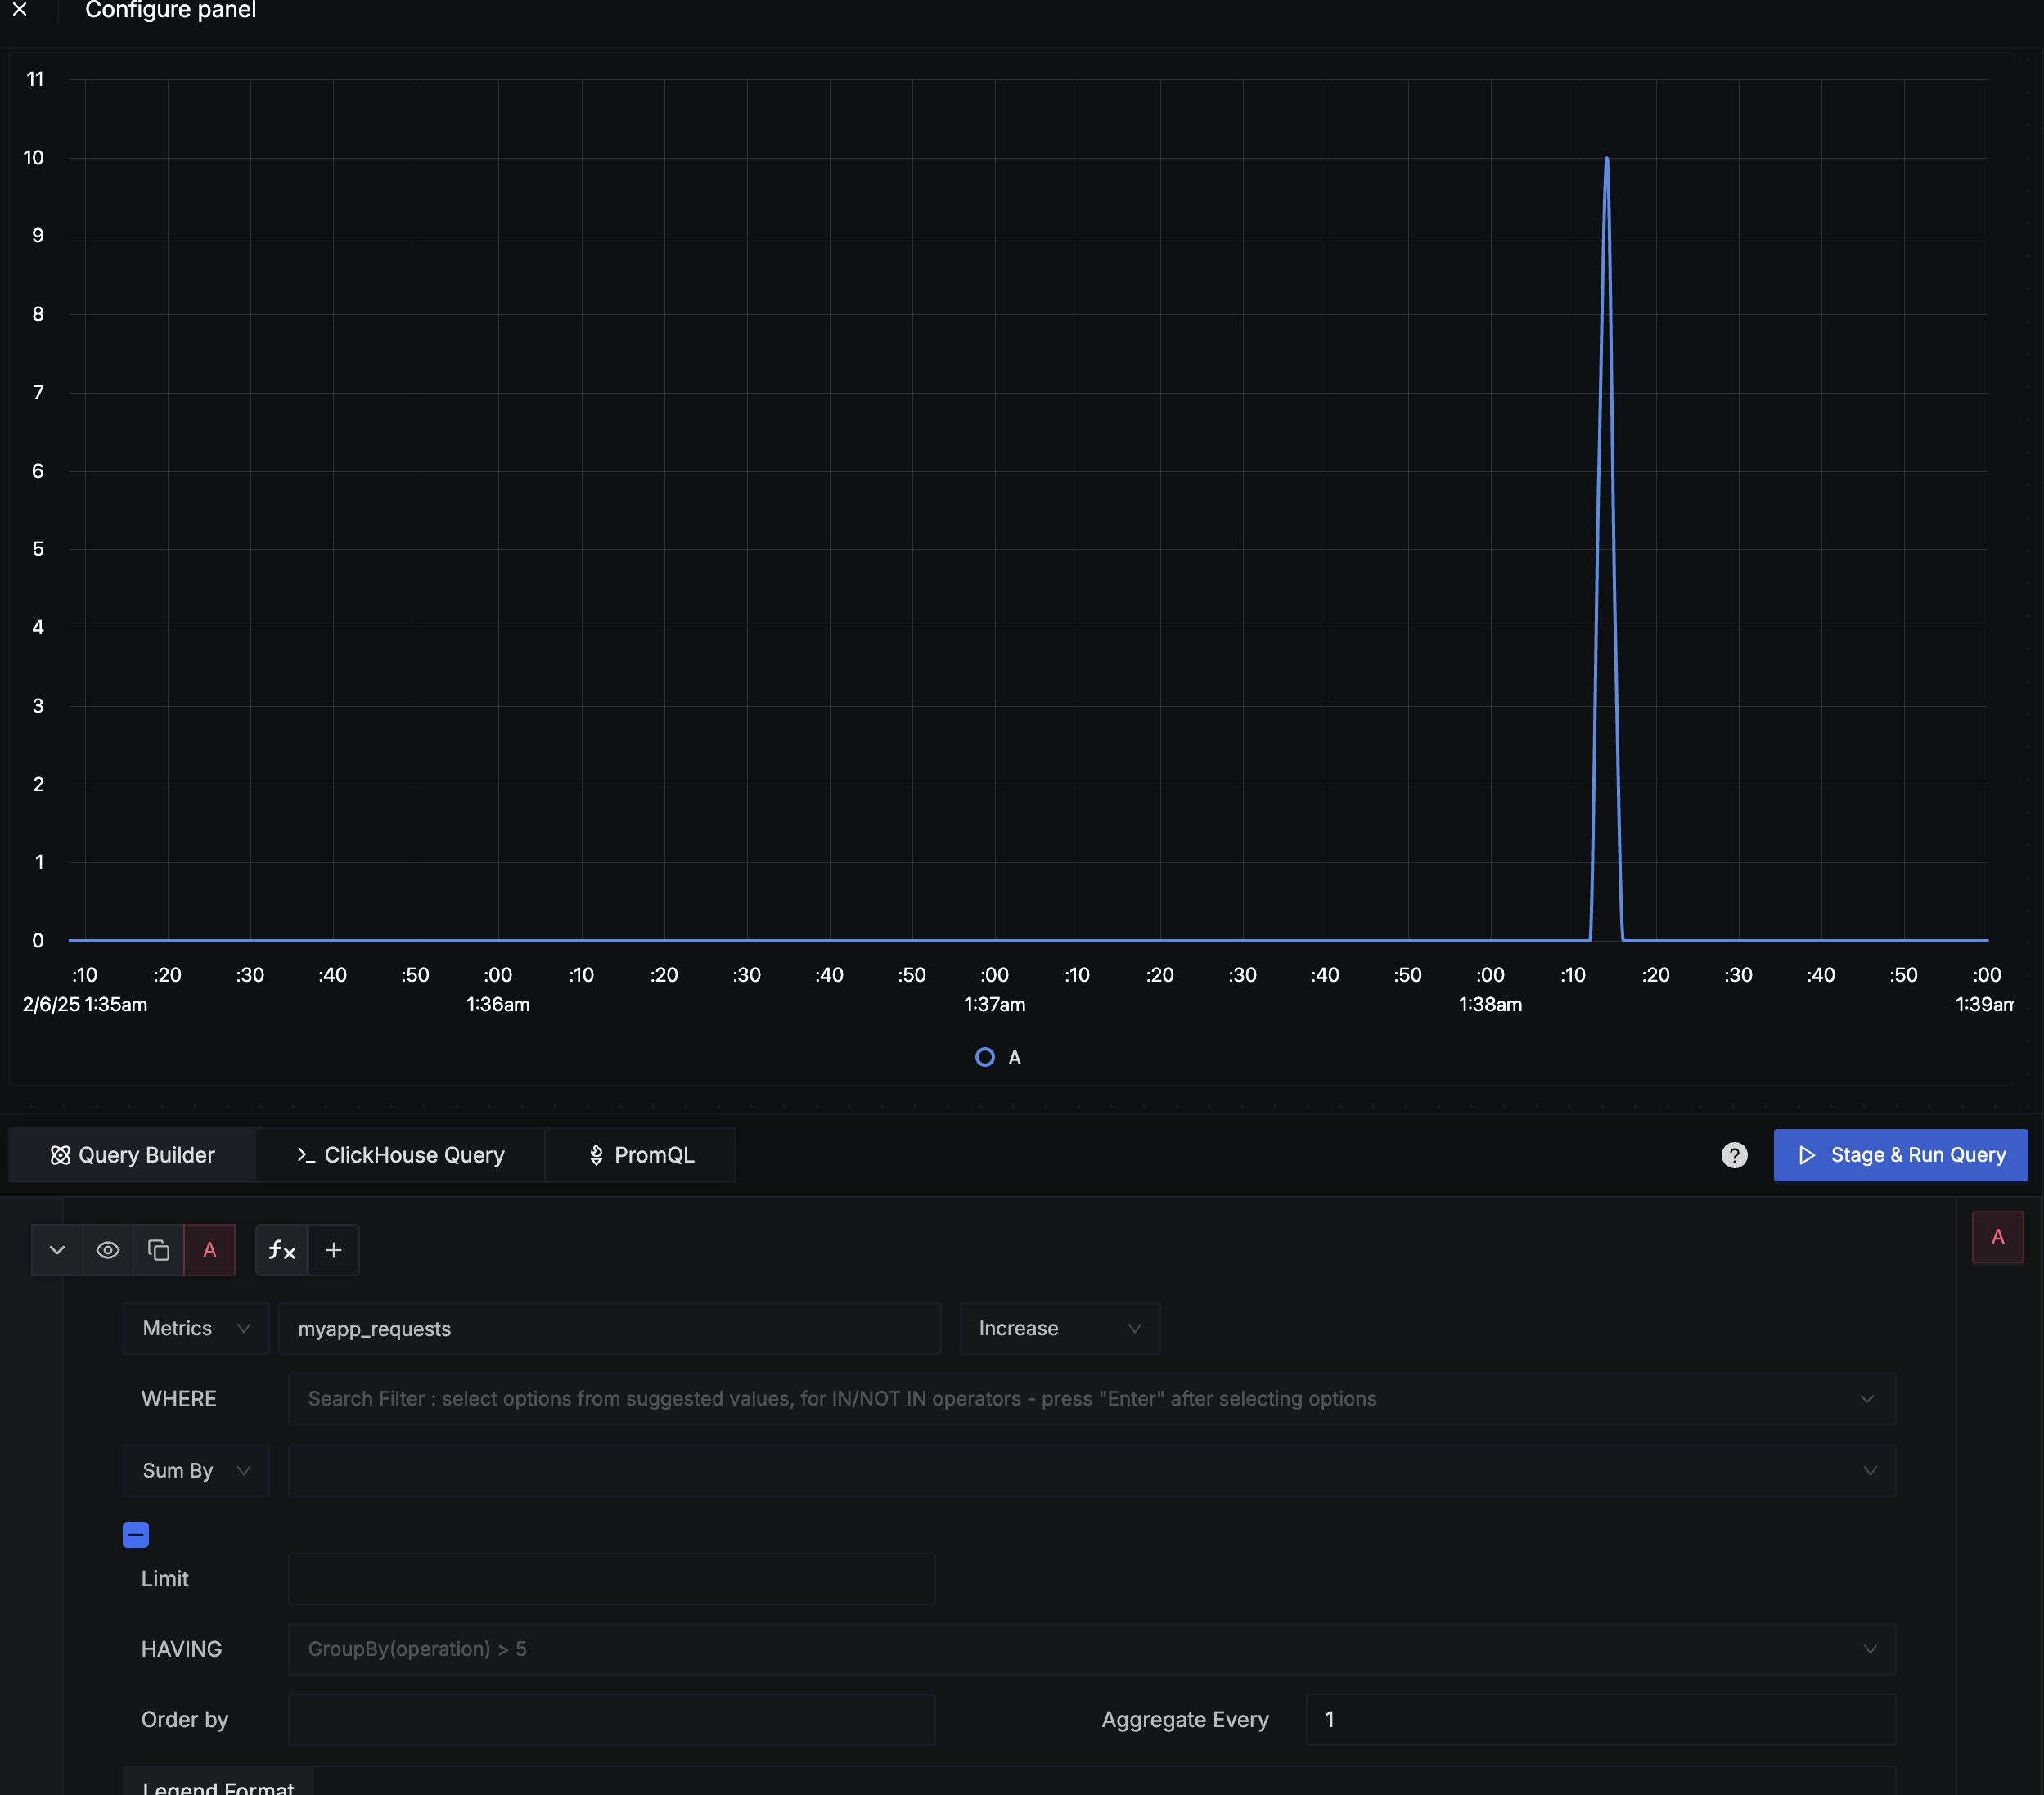The height and width of the screenshot is (1795, 2044).
Task: Select the Query Builder tab
Action: tap(132, 1156)
